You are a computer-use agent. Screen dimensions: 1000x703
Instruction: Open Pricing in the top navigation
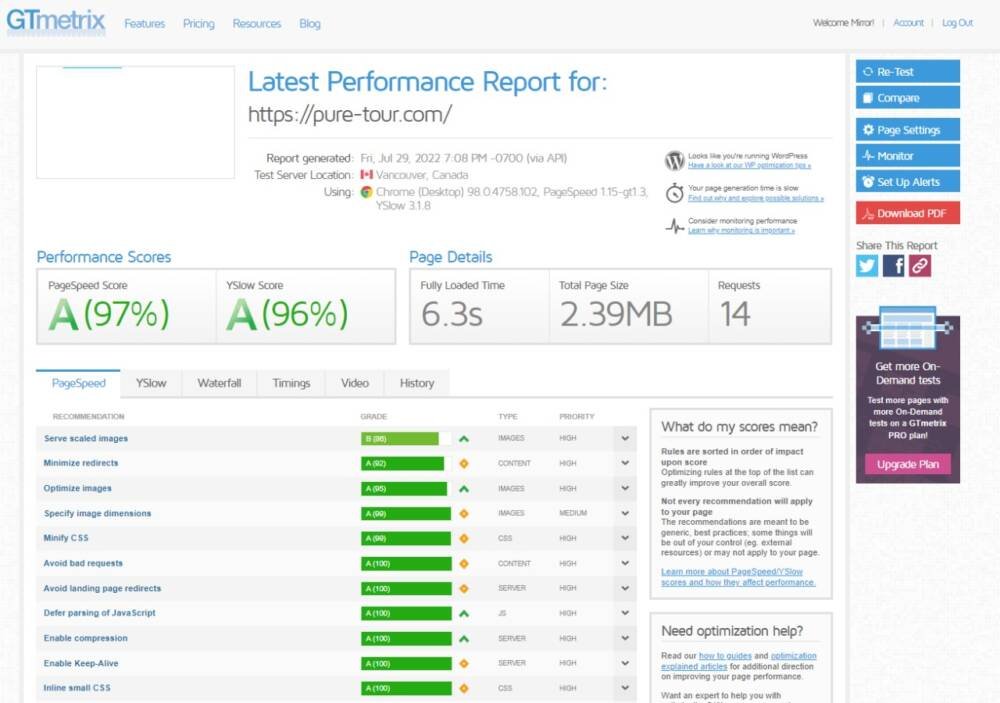pyautogui.click(x=198, y=23)
